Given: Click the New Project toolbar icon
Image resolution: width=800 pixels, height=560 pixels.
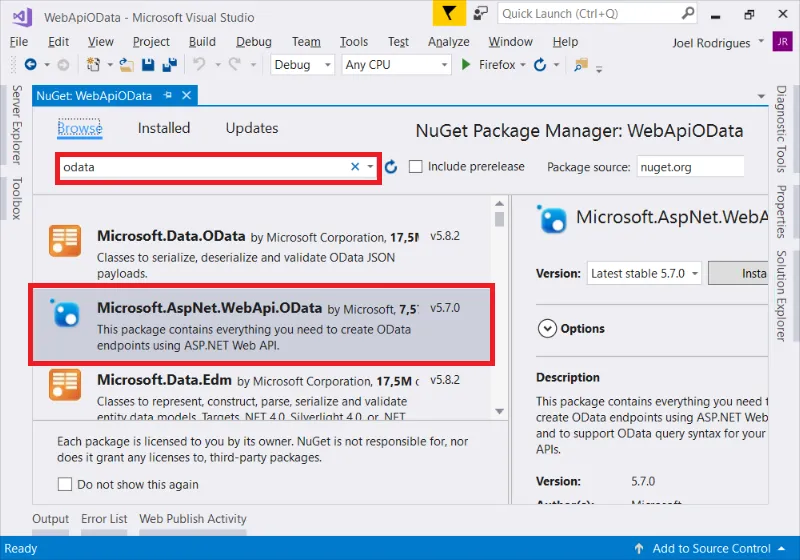Looking at the screenshot, I should 93,65.
